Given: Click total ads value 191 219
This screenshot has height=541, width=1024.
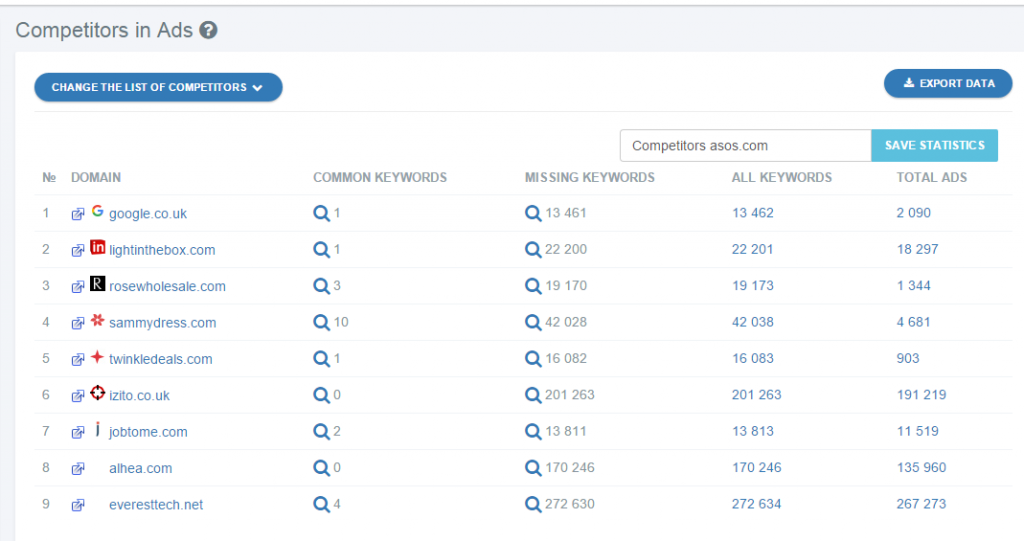Looking at the screenshot, I should click(921, 395).
